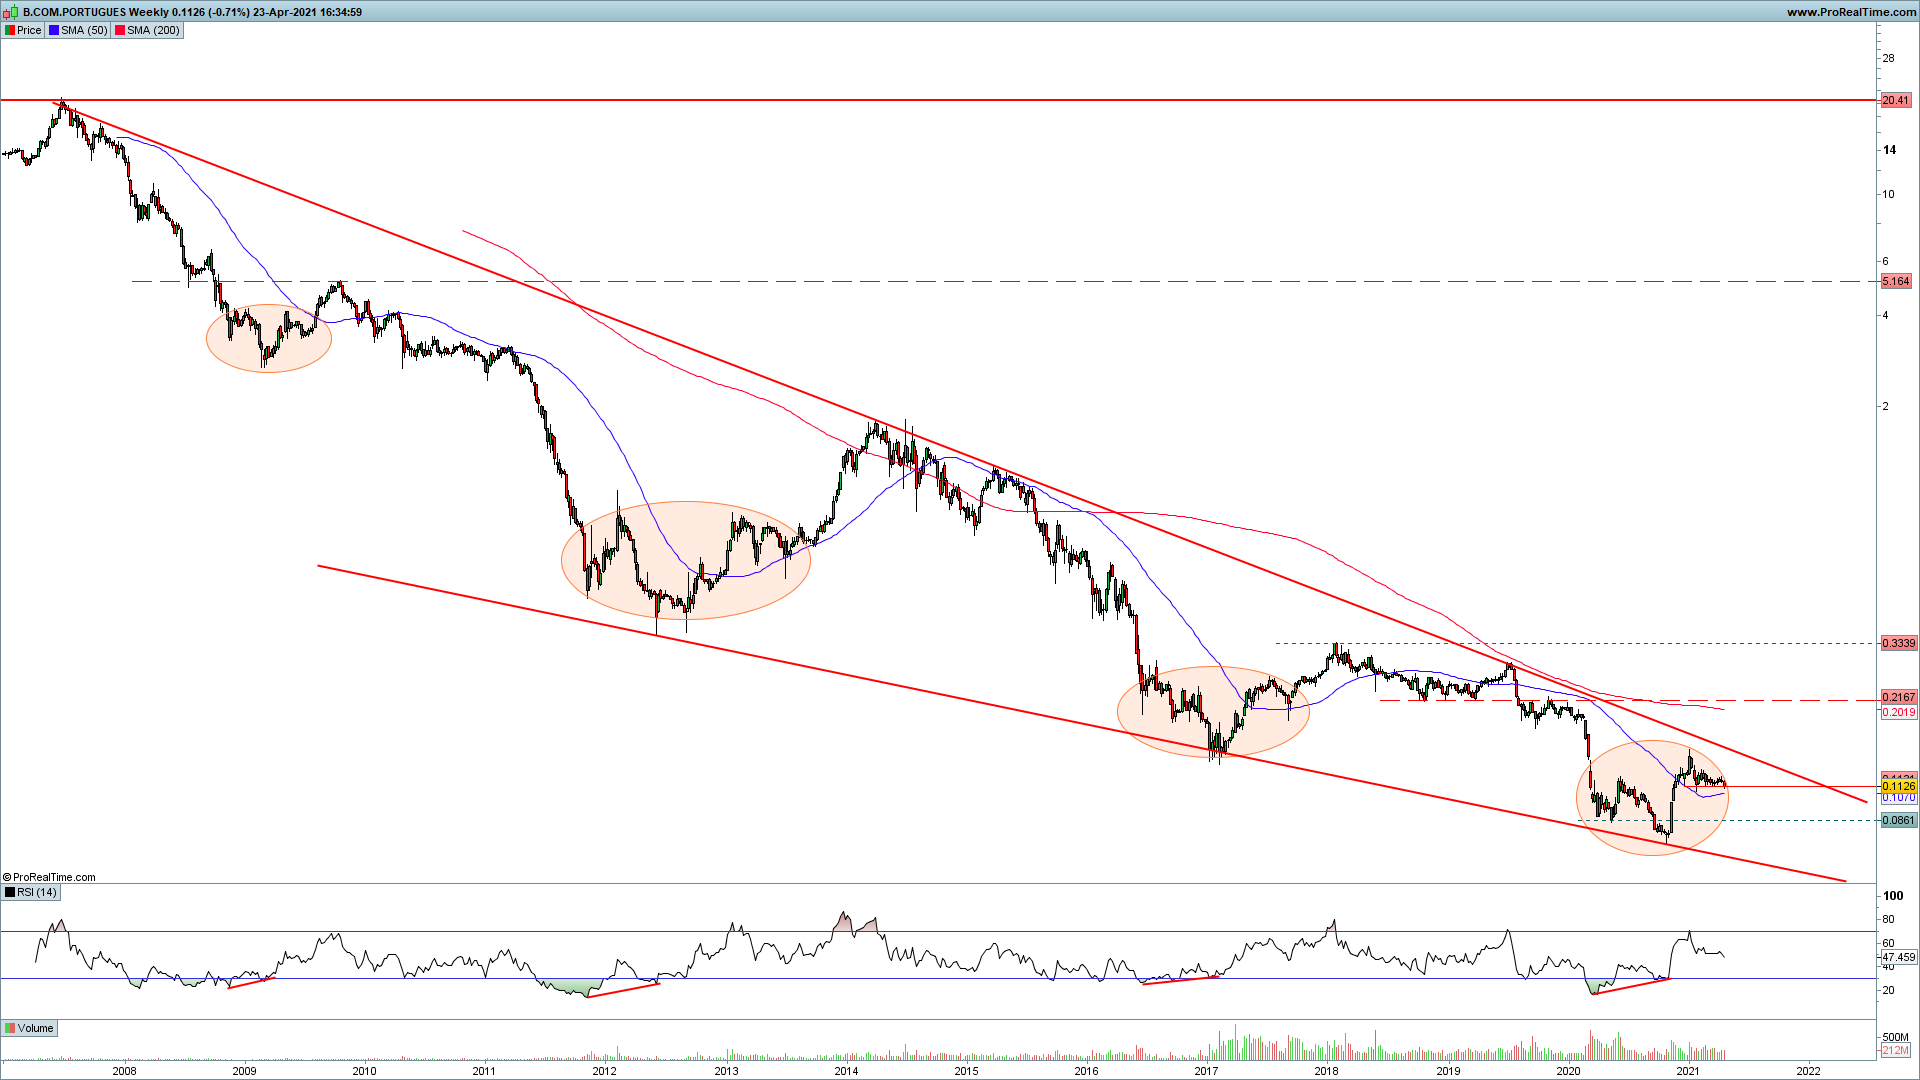
Task: Click the black RSI (14) legend icon
Action: point(10,892)
